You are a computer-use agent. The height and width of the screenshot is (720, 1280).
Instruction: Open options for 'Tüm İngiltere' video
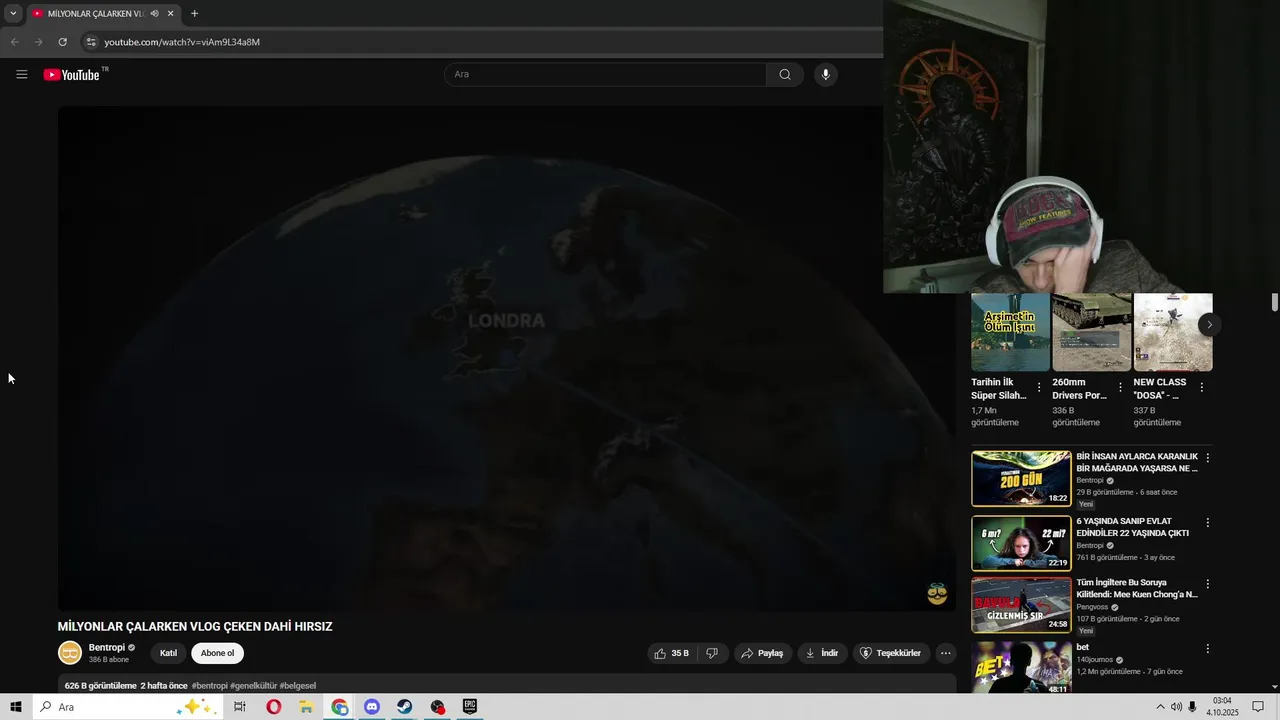[x=1207, y=584]
